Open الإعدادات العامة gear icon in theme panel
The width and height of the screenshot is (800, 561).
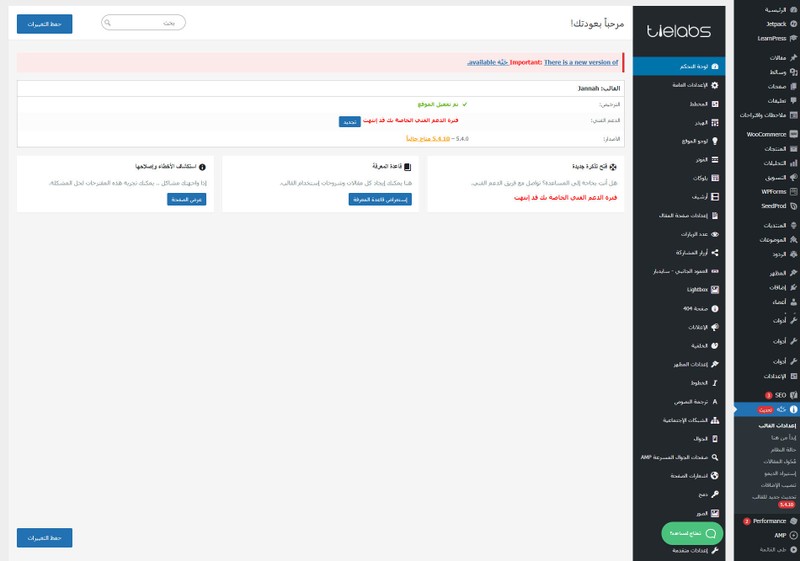715,85
